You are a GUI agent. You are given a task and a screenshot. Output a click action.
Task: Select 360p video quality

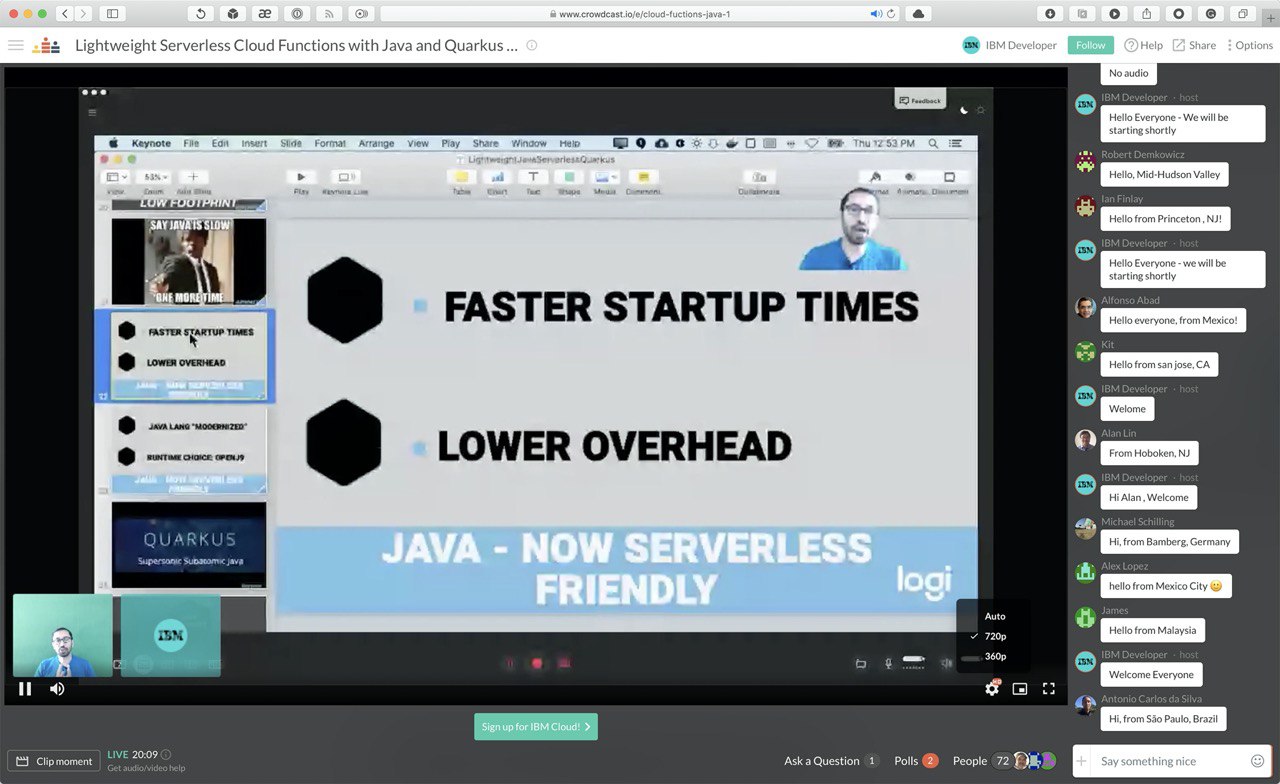coord(993,656)
